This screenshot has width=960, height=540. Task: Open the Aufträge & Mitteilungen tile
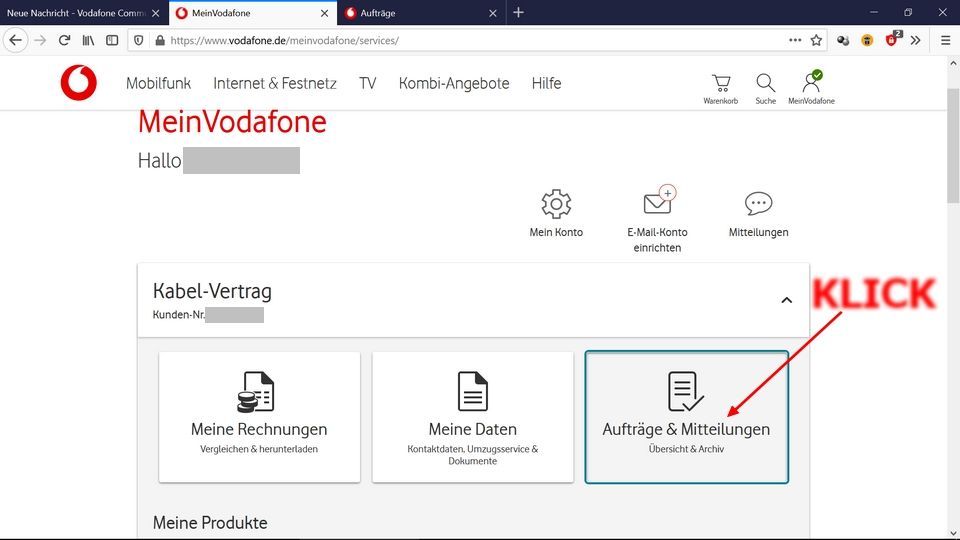tap(686, 417)
